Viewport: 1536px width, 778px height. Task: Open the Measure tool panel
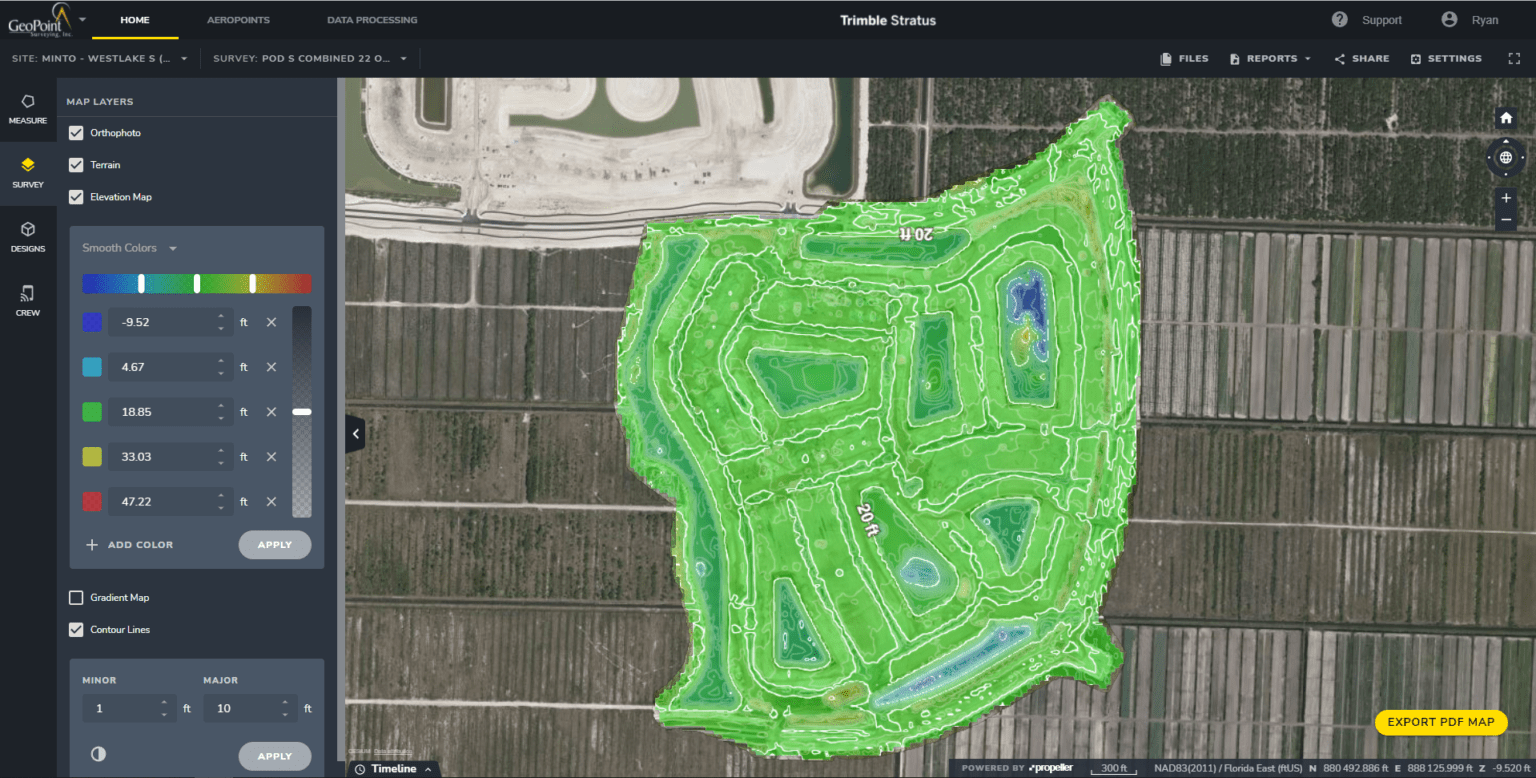[28, 109]
